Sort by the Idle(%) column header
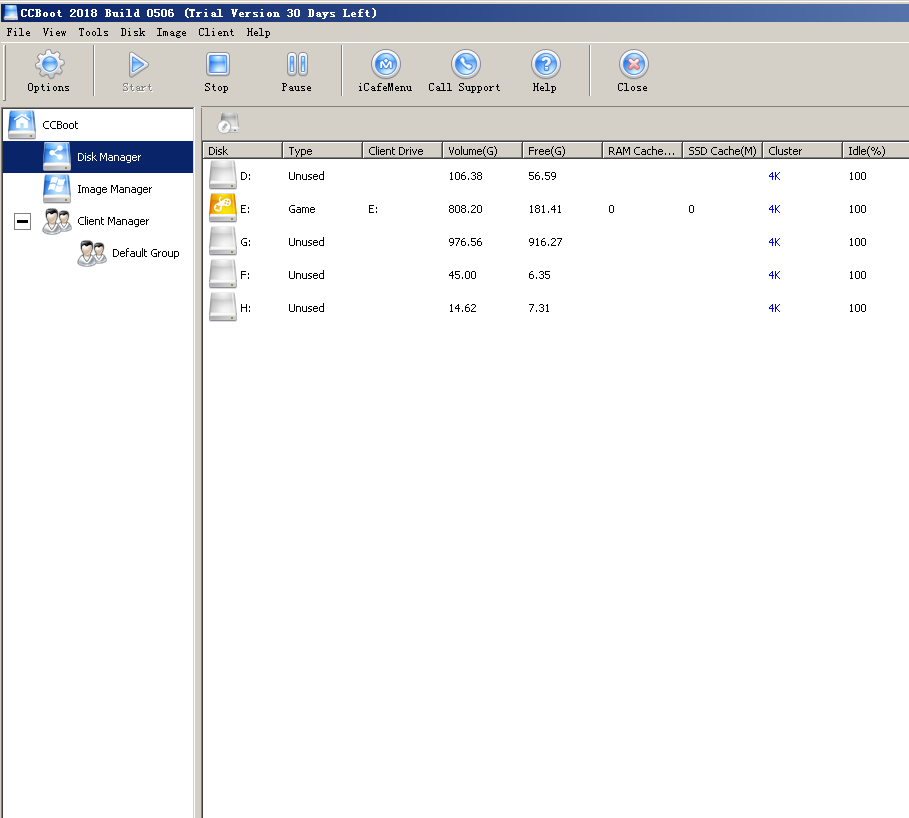Image resolution: width=909 pixels, height=818 pixels. coord(875,151)
